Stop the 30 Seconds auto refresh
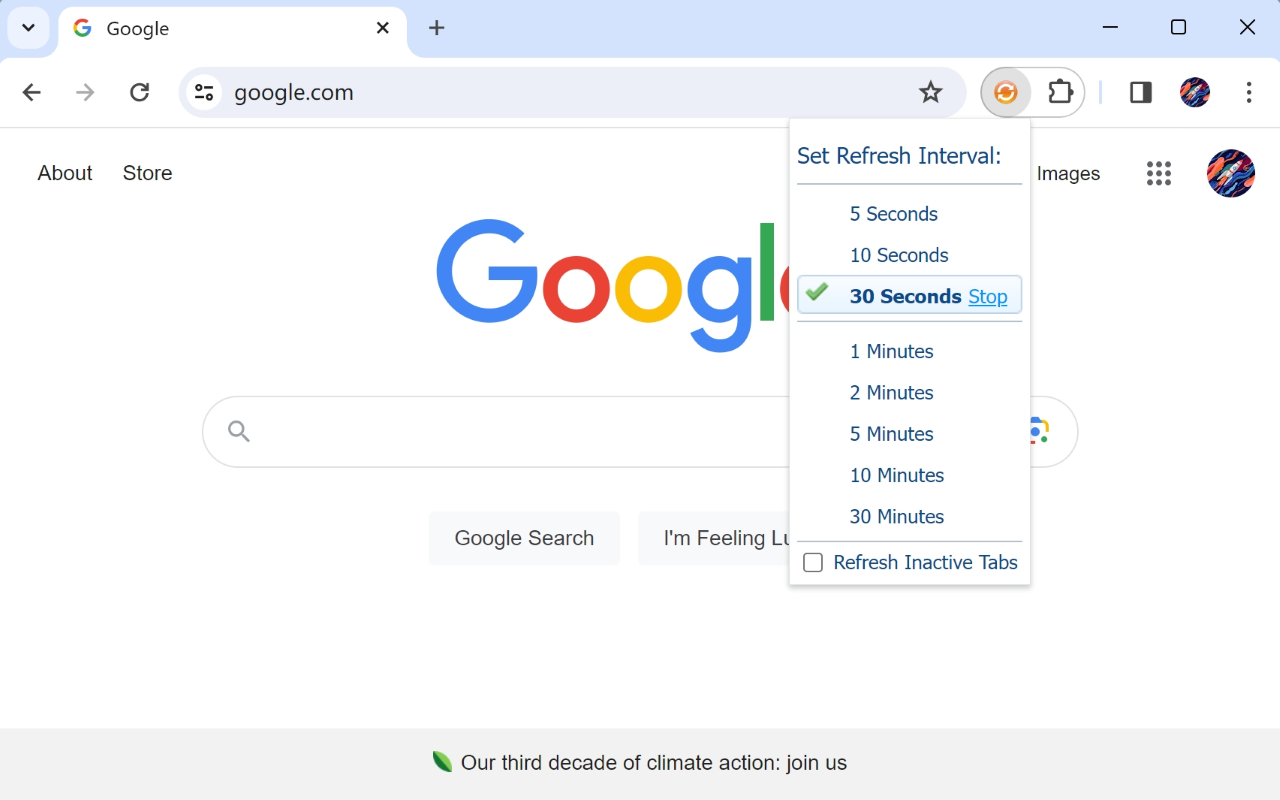This screenshot has width=1280, height=800. 987,297
